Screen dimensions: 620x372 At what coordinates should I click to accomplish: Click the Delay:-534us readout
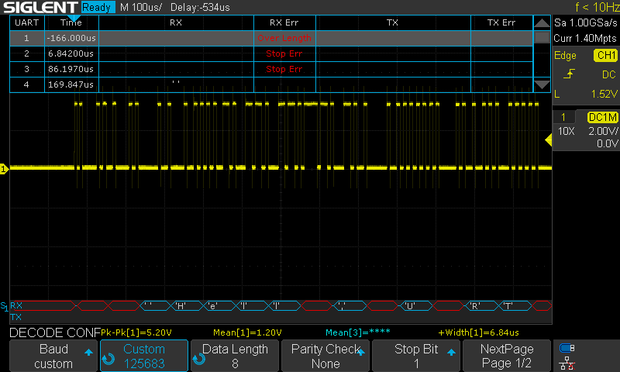point(200,8)
